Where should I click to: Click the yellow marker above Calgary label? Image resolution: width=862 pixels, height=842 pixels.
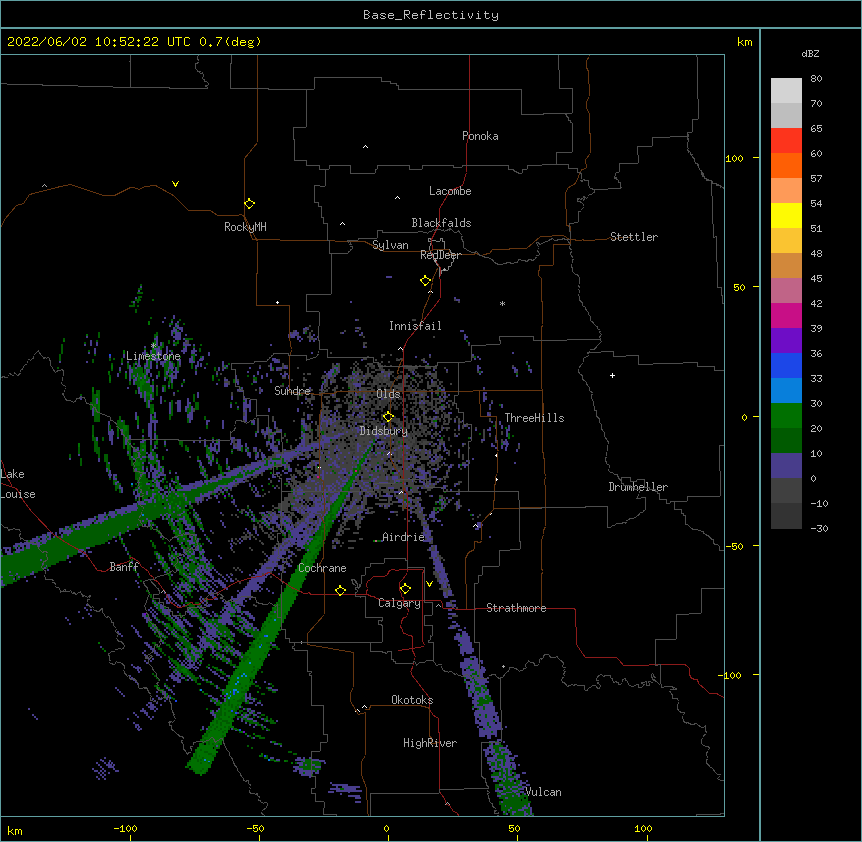[405, 589]
